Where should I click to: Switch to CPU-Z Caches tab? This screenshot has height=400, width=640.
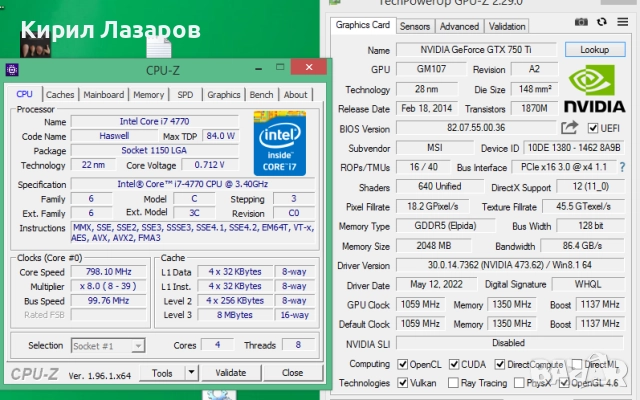coord(60,95)
